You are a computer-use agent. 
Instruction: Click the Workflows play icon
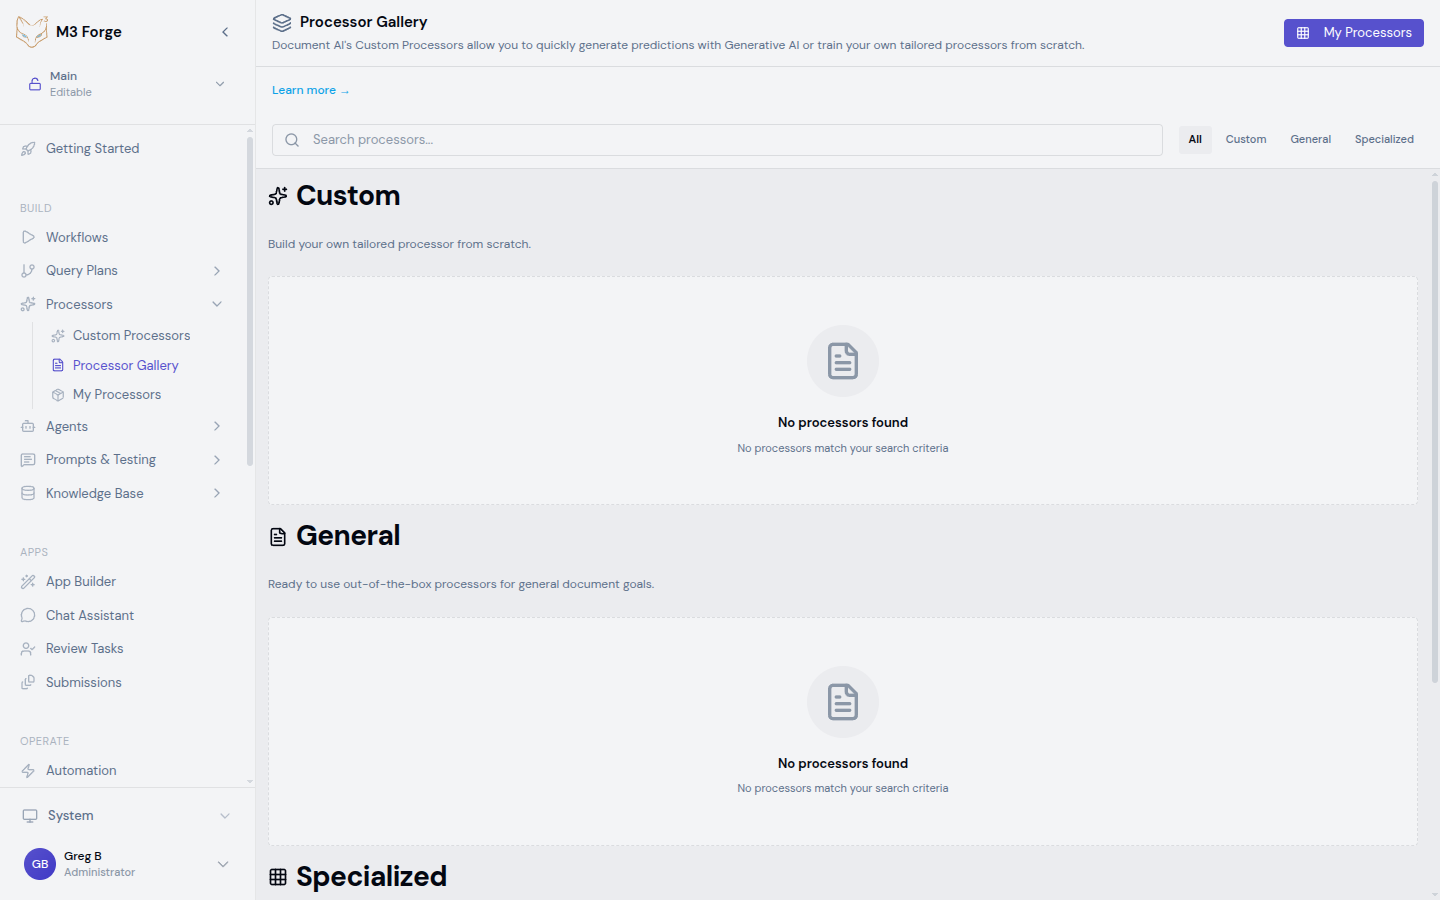[28, 238]
